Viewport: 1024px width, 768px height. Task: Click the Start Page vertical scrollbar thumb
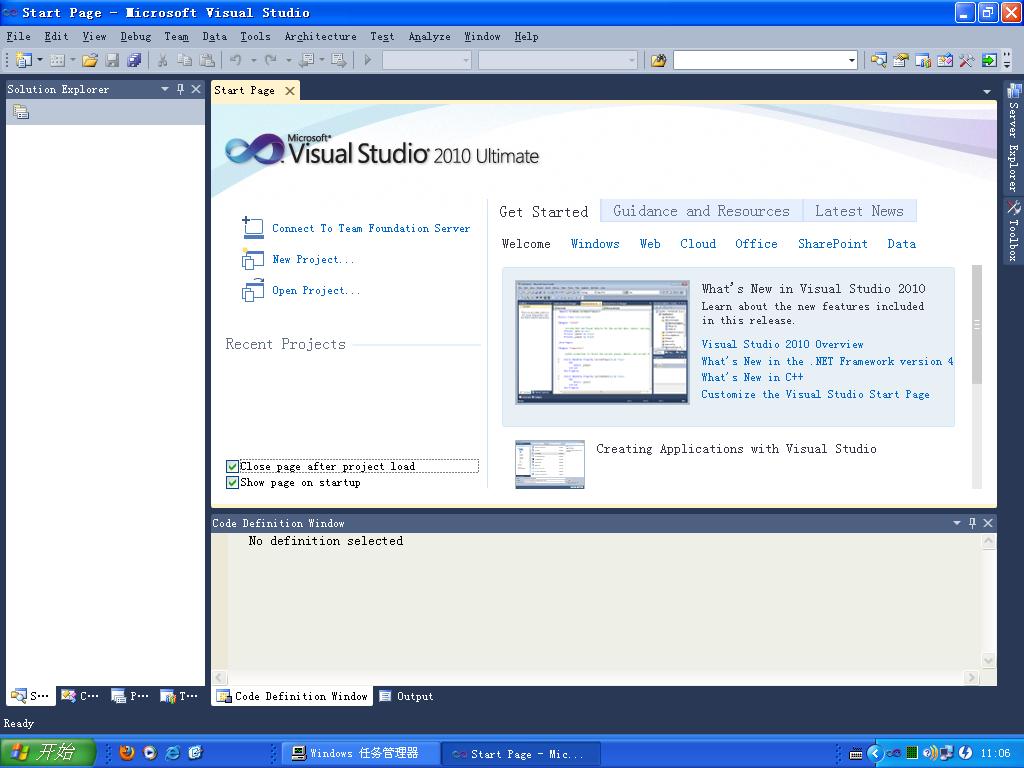click(x=977, y=325)
